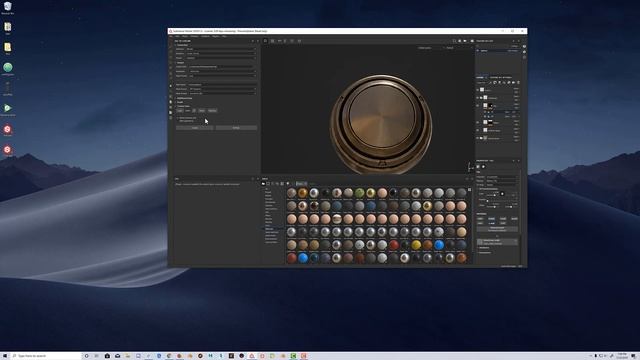
Task: Click the add effect wand icon in Layers toolbar
Action: 491,82
